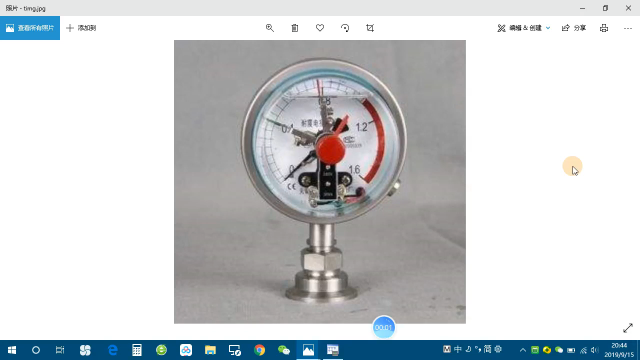Open Task View on the taskbar
The width and height of the screenshot is (640, 360).
point(60,350)
